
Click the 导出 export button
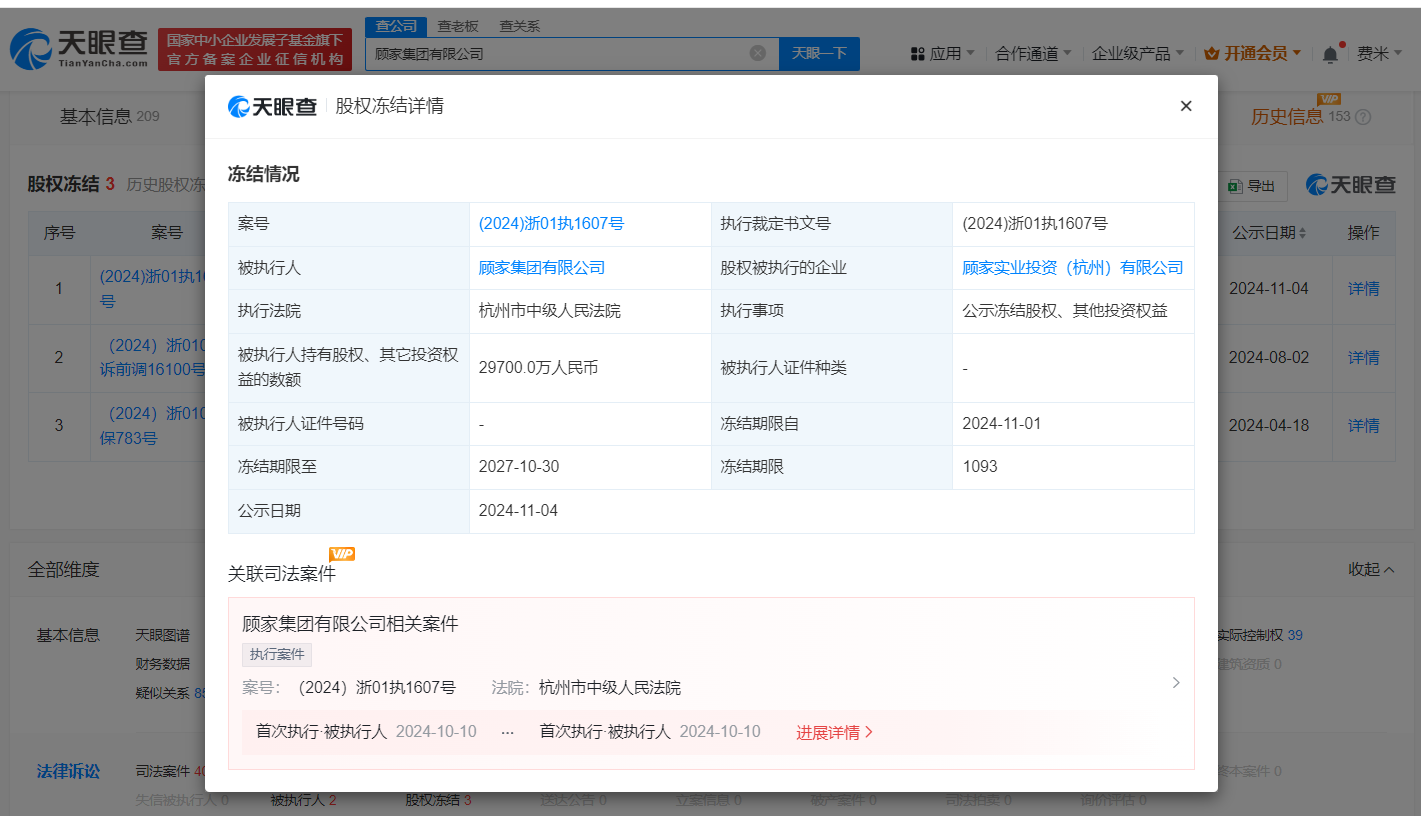tap(1252, 186)
